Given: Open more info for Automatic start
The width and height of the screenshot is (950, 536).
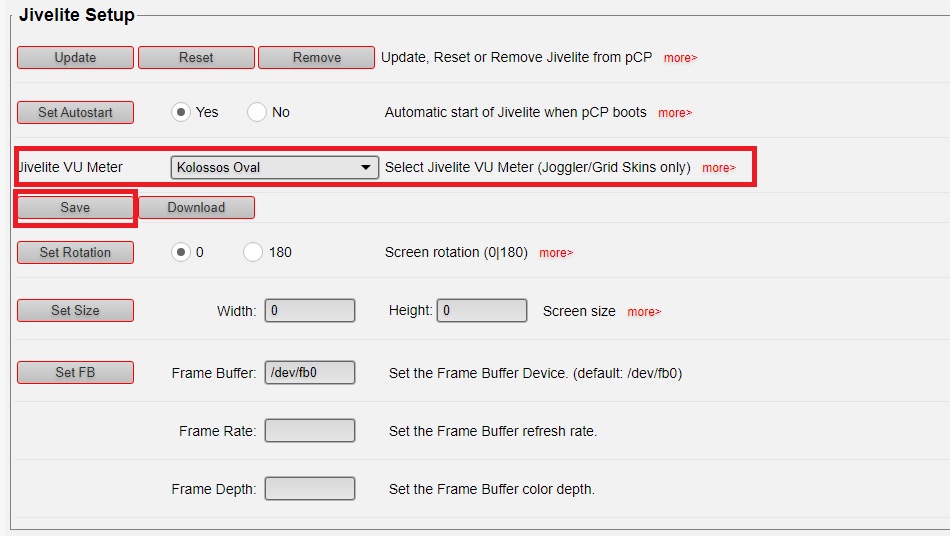Looking at the screenshot, I should [675, 113].
